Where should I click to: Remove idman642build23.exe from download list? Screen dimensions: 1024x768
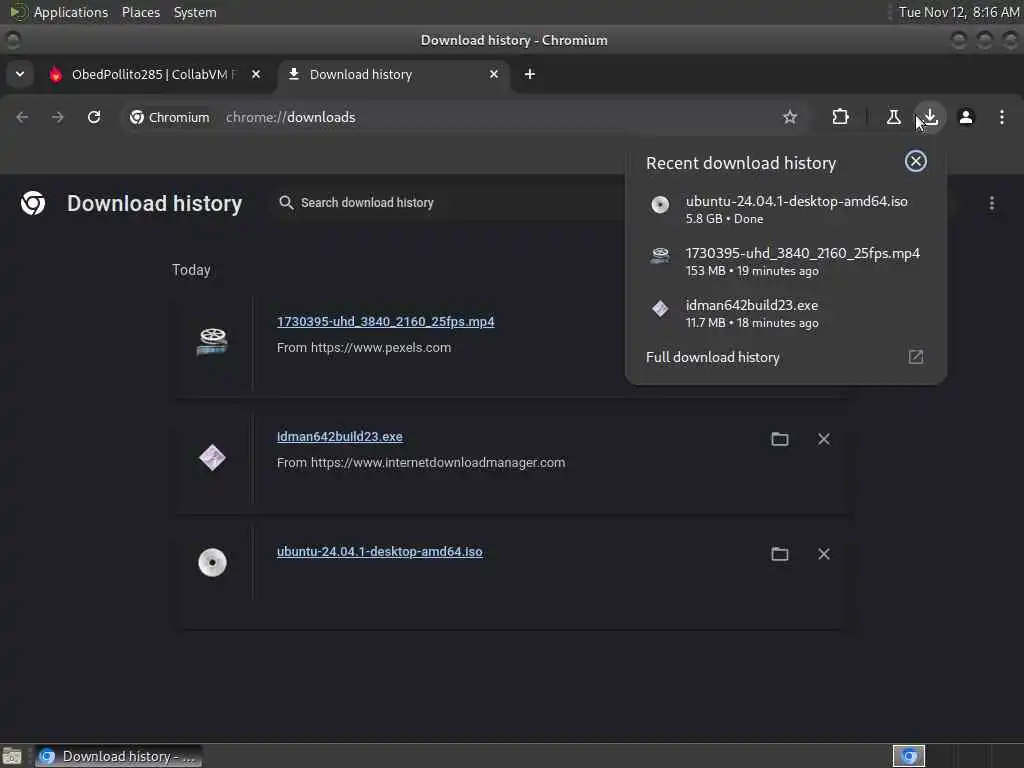[x=824, y=439]
